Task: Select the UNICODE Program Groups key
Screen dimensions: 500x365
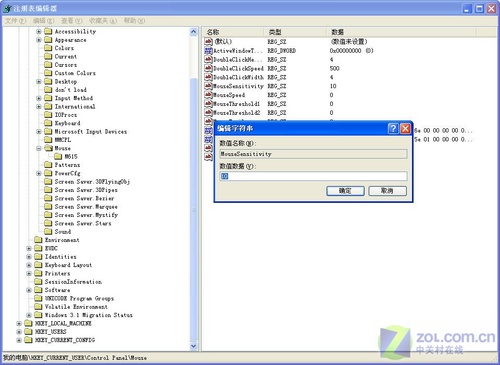Action: pyautogui.click(x=79, y=298)
